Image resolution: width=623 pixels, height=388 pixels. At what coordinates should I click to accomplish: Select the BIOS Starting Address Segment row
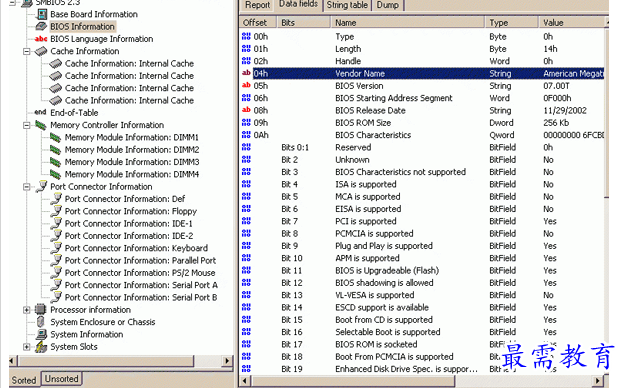422,98
